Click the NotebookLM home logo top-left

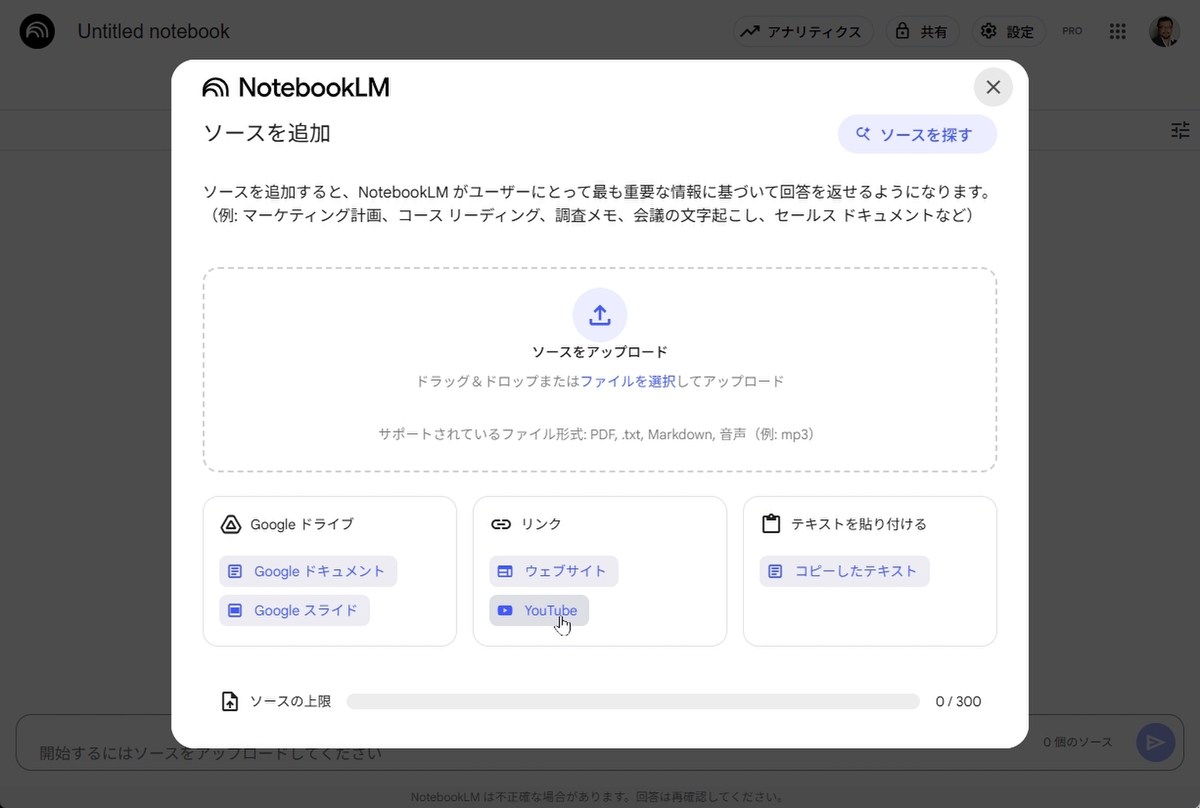pyautogui.click(x=38, y=31)
